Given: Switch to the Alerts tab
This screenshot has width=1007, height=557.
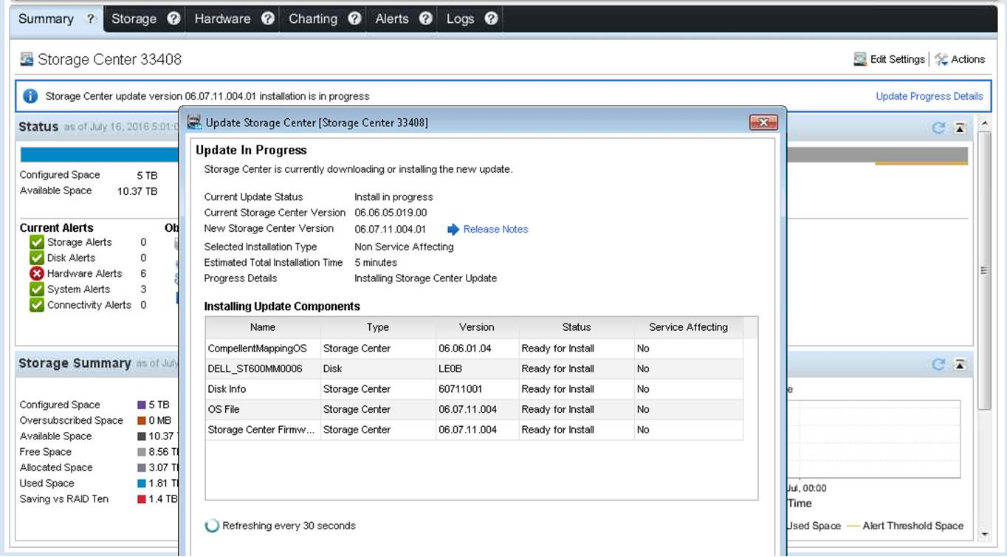Looking at the screenshot, I should 392,19.
